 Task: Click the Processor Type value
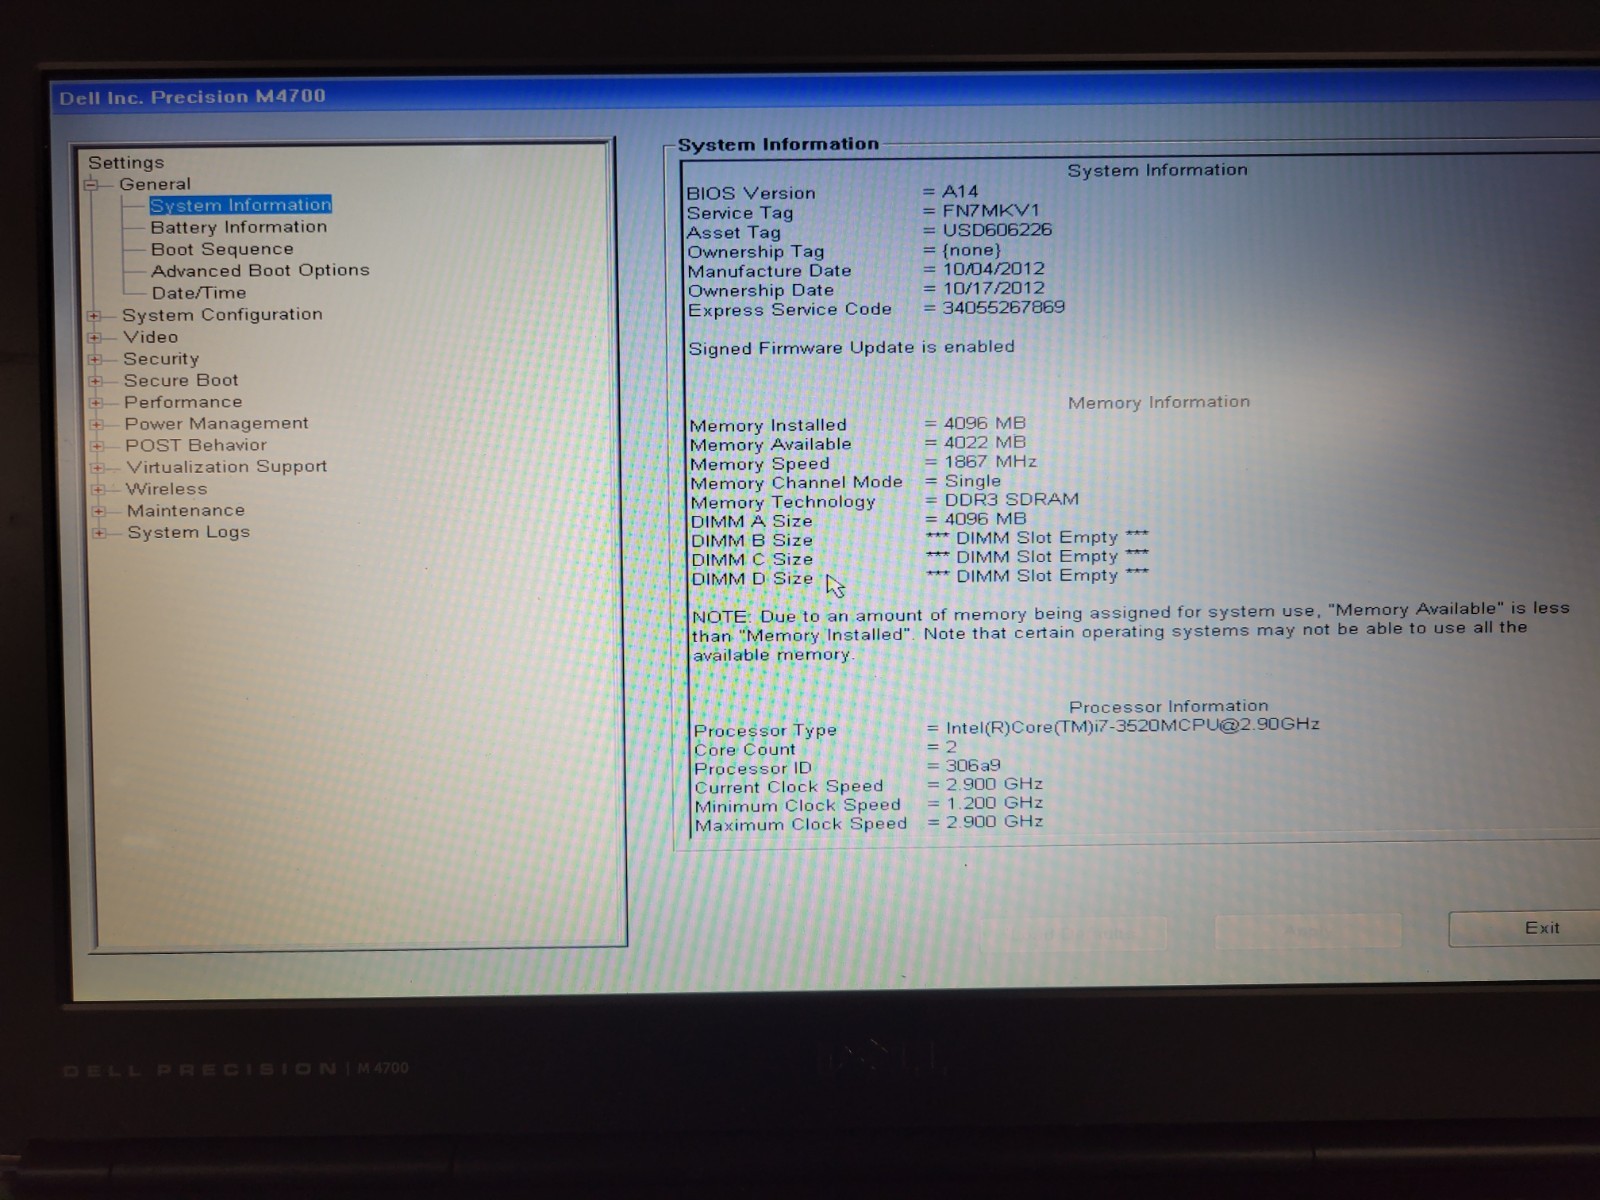point(1133,726)
